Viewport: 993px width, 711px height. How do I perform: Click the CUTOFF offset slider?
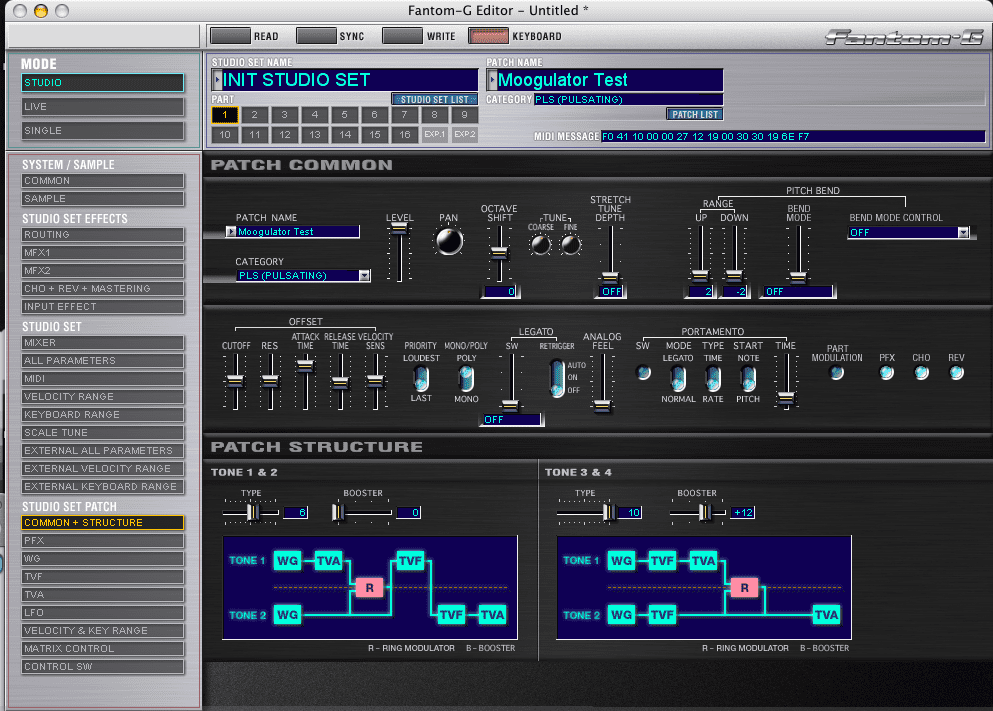click(x=235, y=381)
